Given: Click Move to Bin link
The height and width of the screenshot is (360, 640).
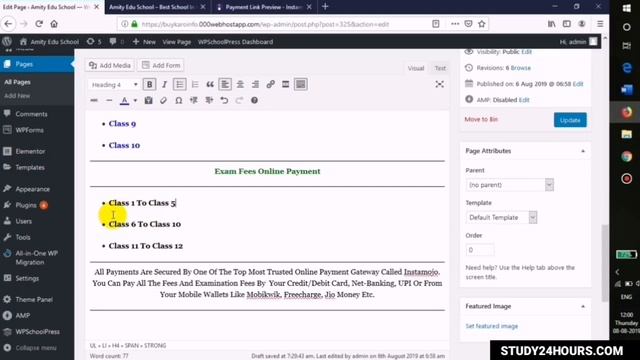Looking at the screenshot, I should coord(481,119).
